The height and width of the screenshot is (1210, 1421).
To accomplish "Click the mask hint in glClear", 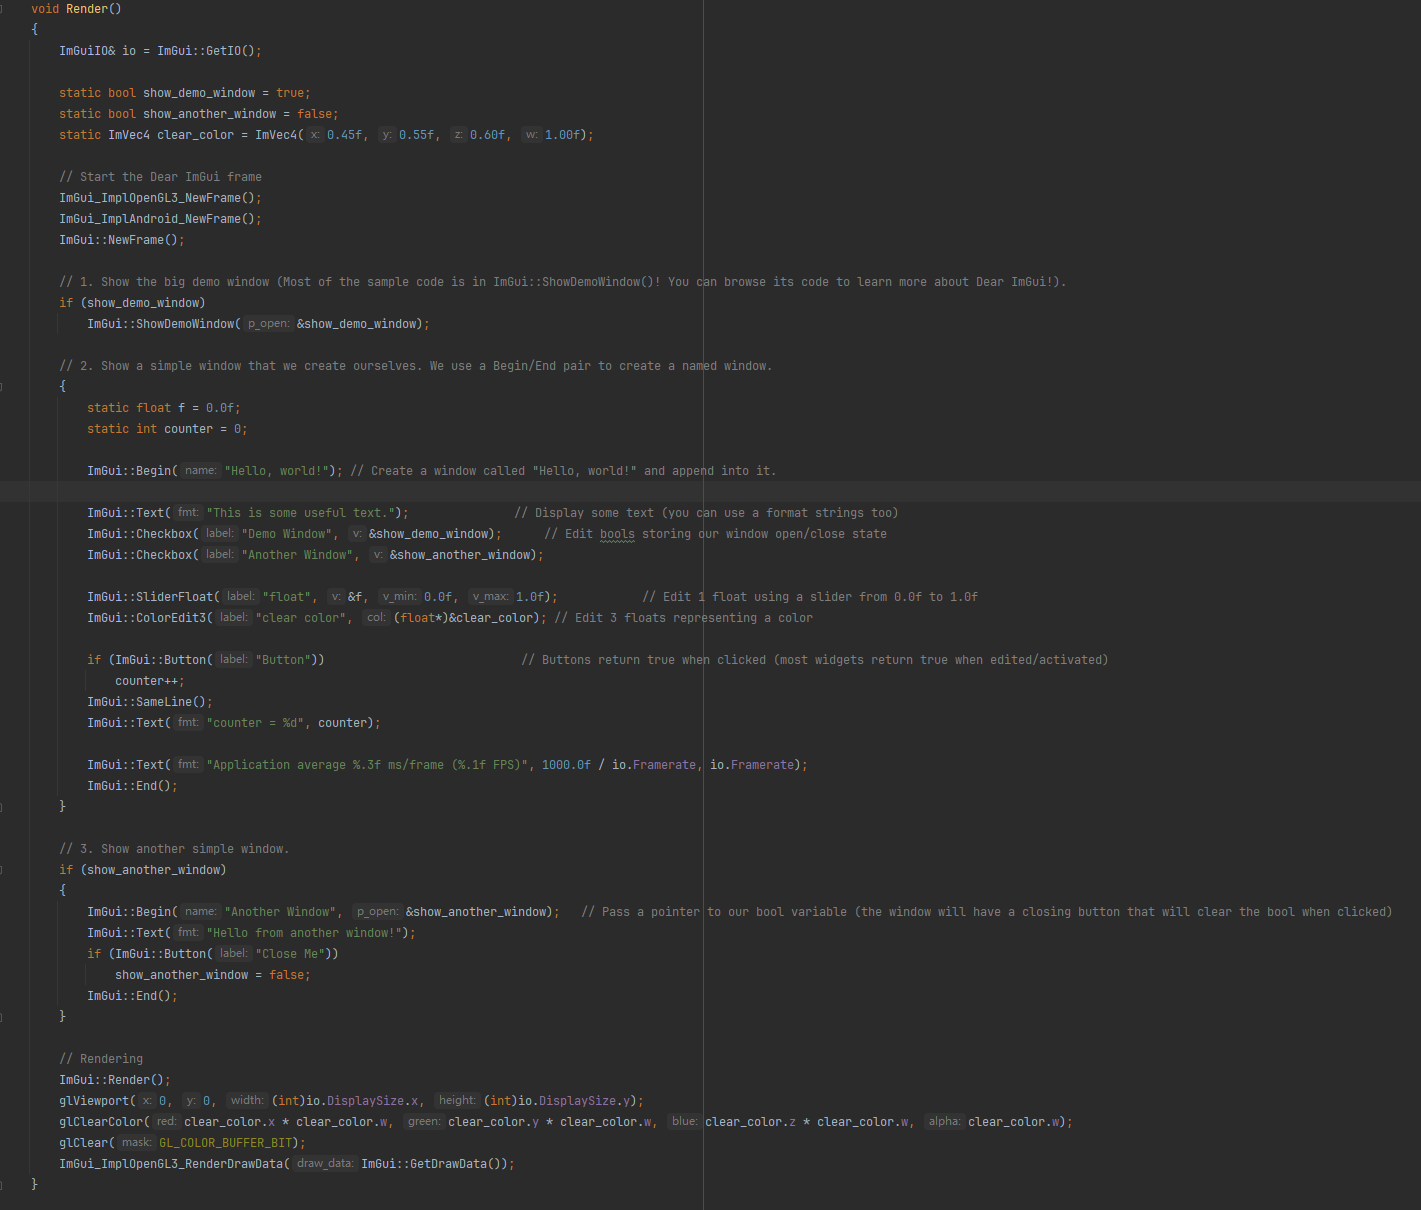I will tap(136, 1143).
